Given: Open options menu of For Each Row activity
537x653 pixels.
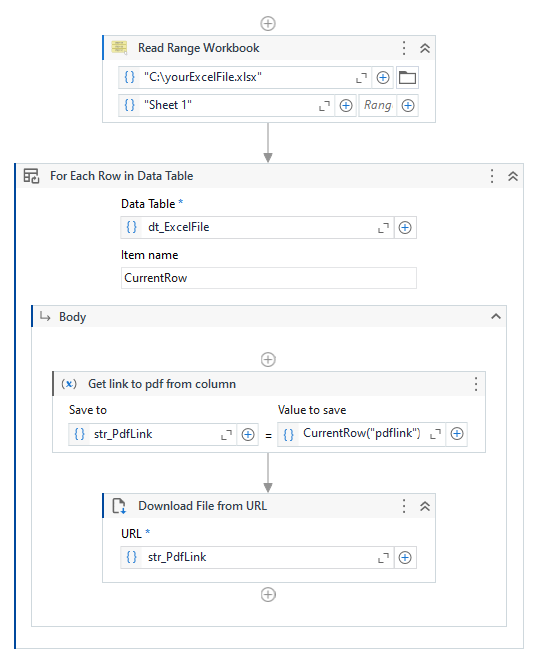Looking at the screenshot, I should pos(492,176).
